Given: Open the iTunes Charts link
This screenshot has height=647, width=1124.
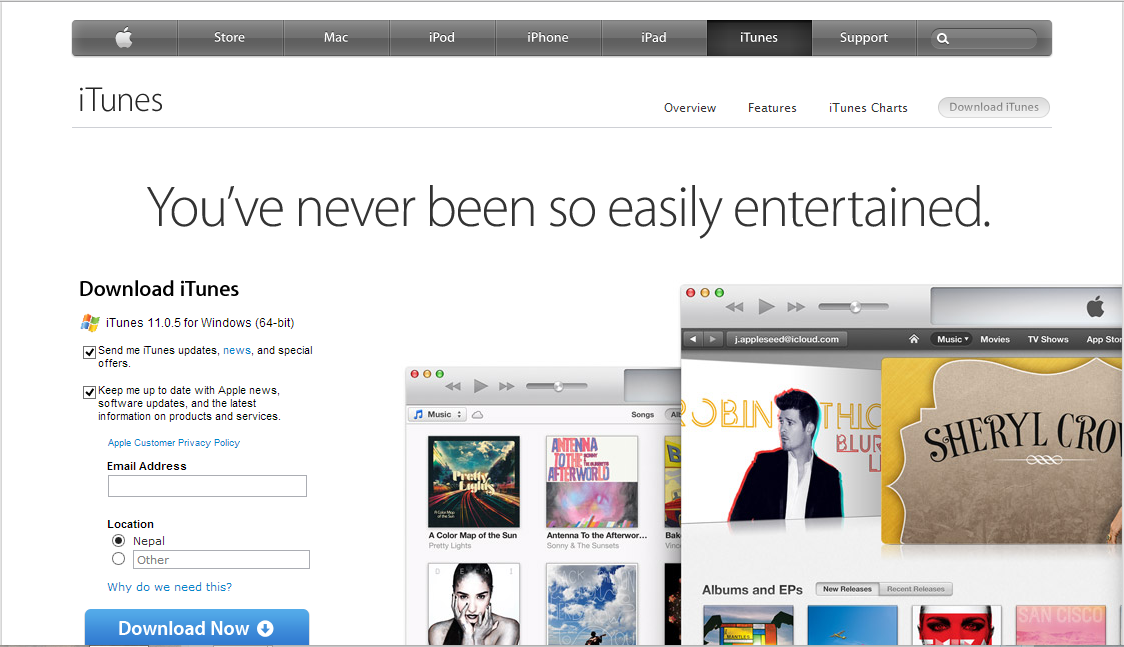Looking at the screenshot, I should click(x=868, y=107).
